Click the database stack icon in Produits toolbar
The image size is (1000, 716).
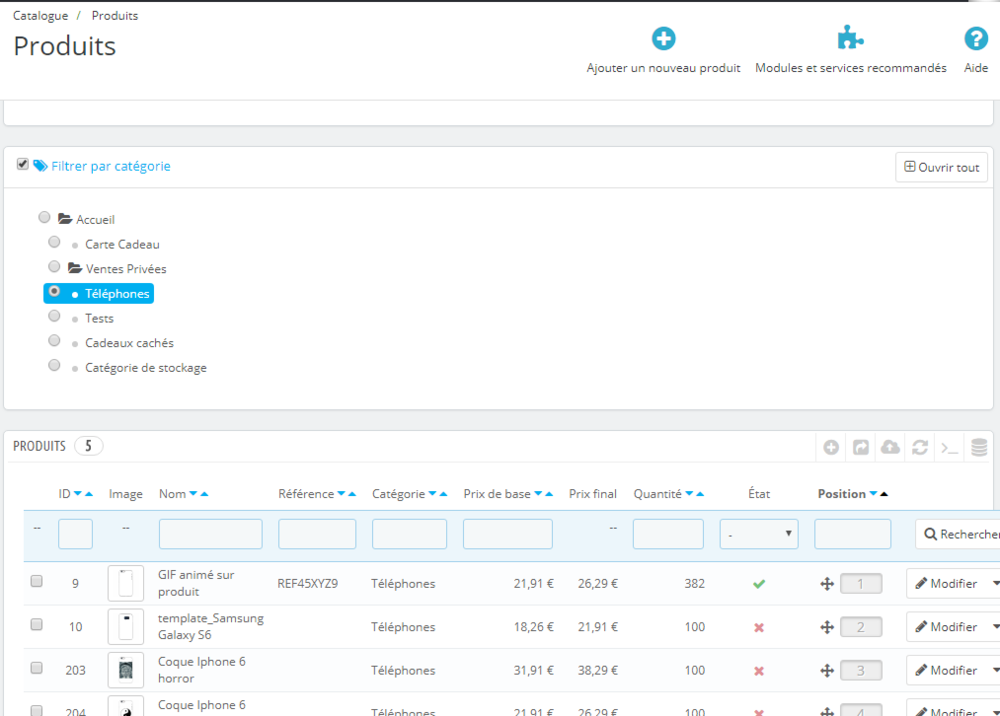[x=979, y=447]
